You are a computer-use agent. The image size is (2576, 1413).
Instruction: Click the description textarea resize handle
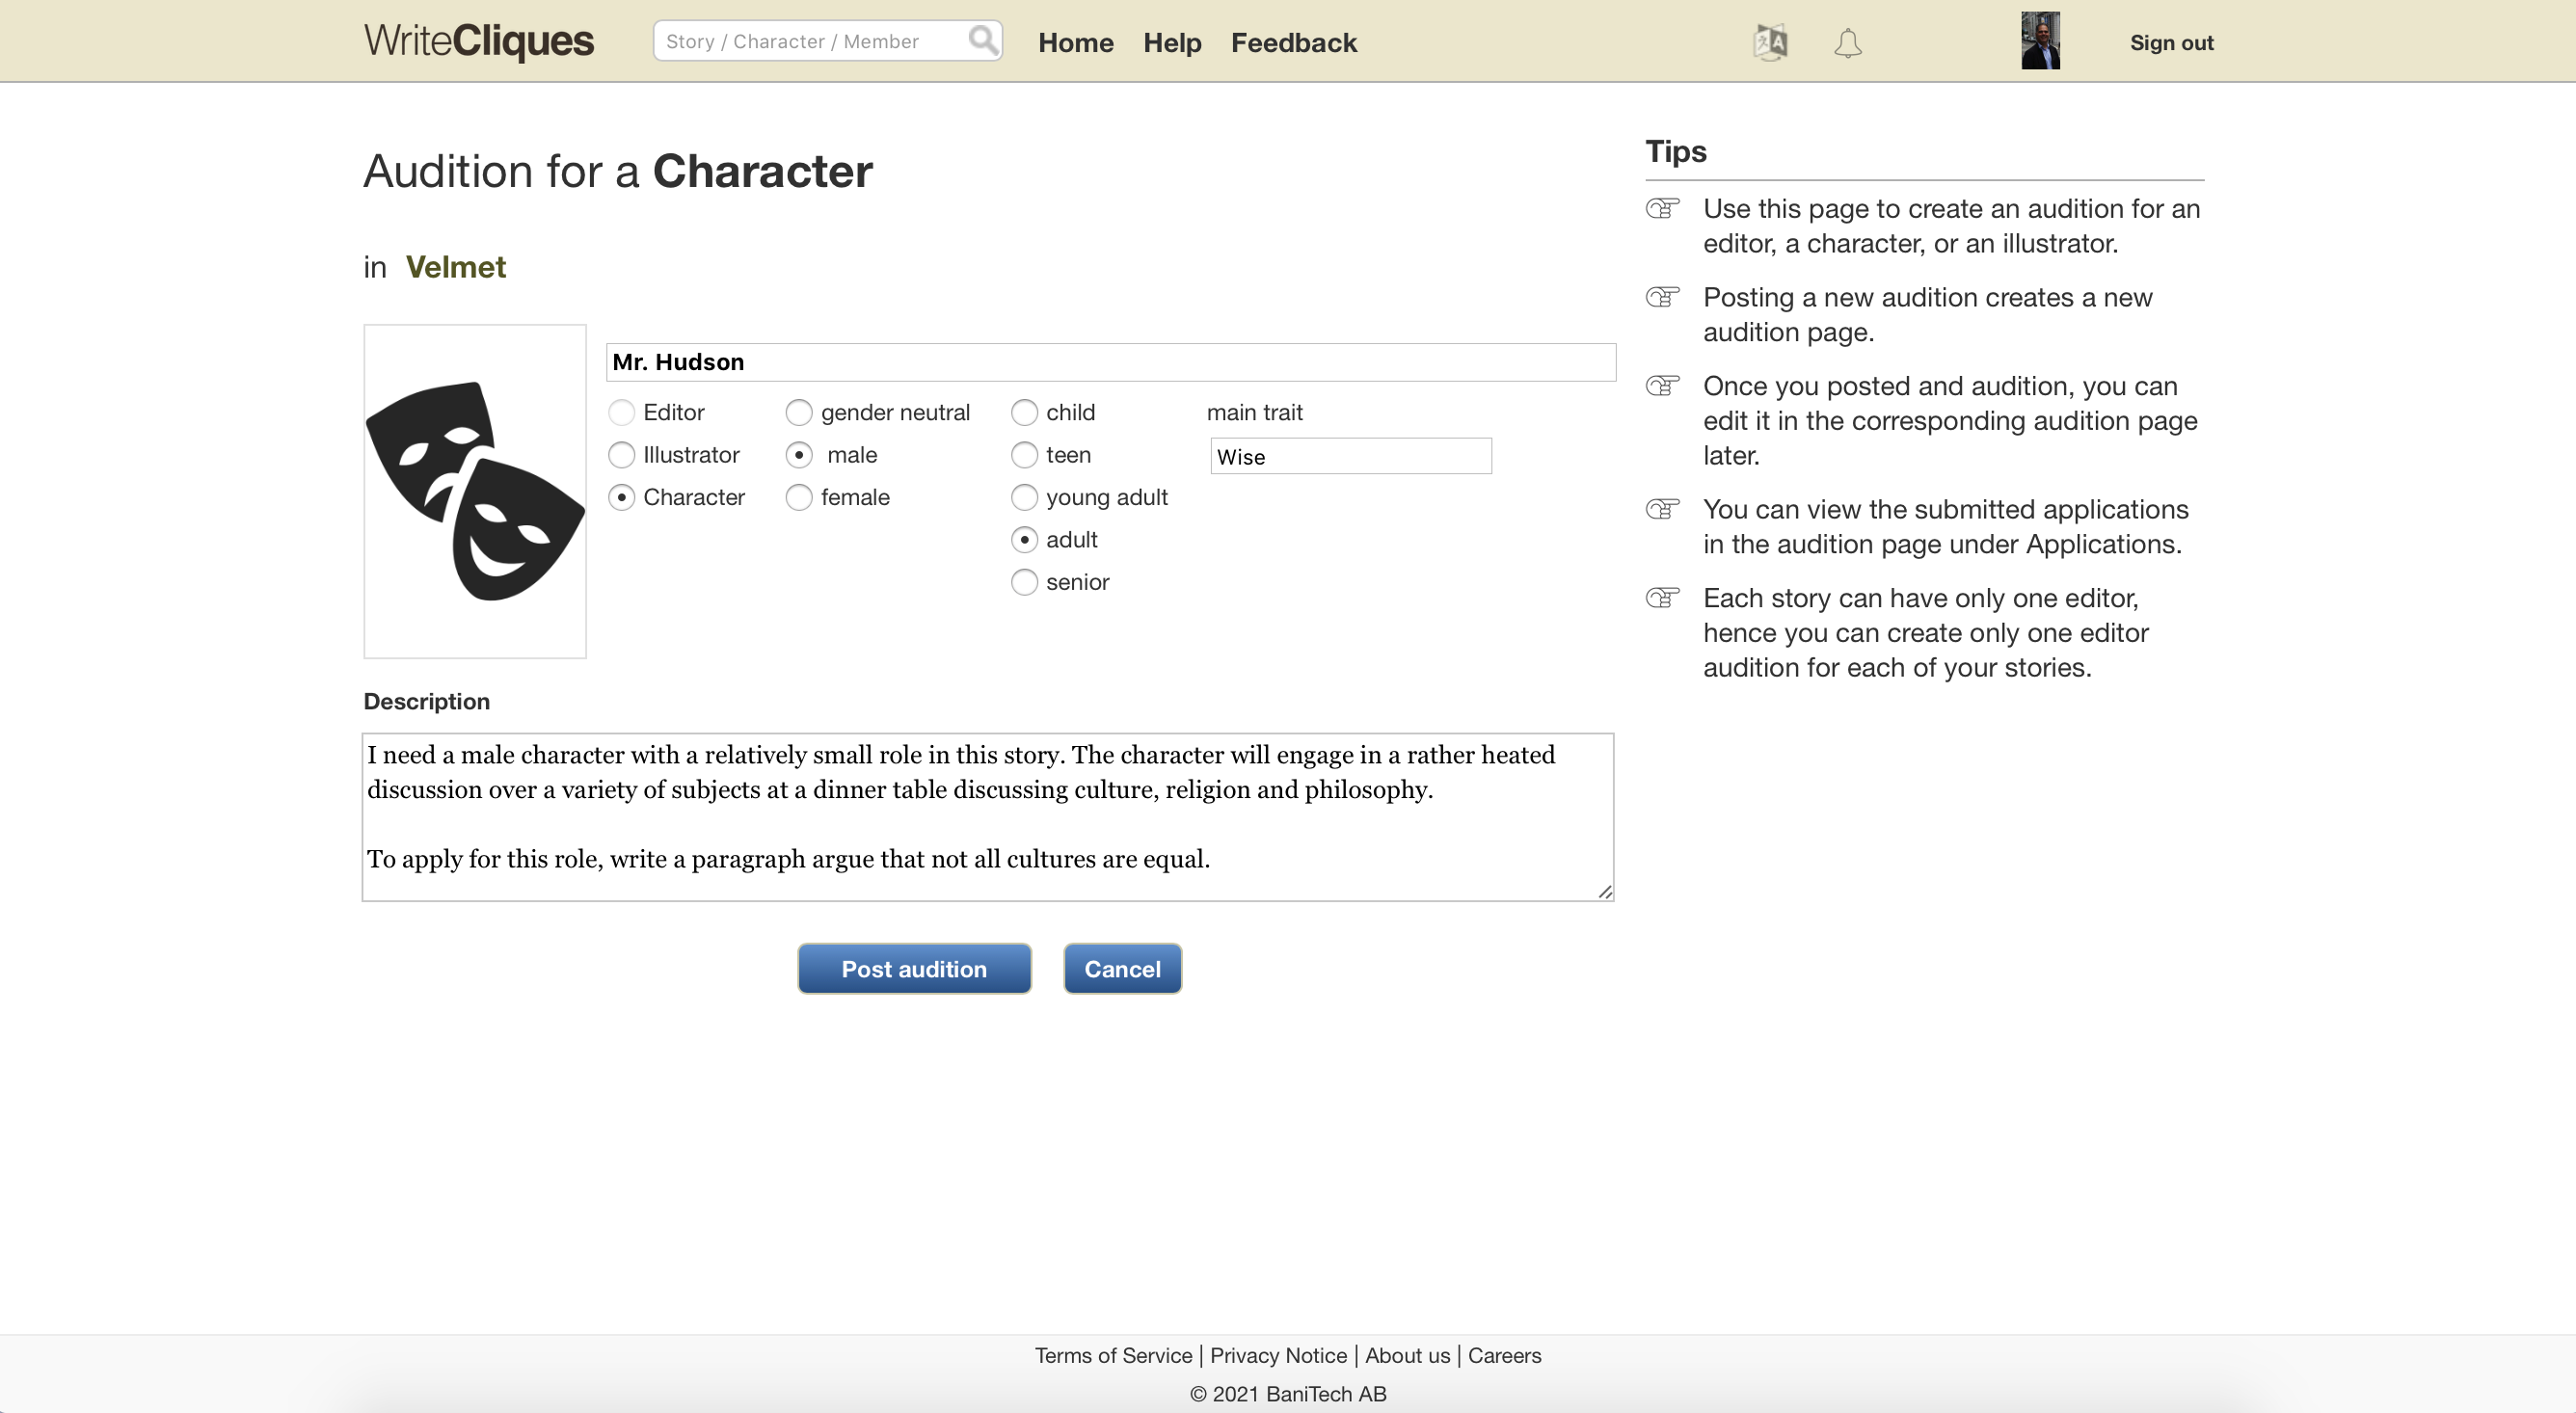pyautogui.click(x=1604, y=891)
